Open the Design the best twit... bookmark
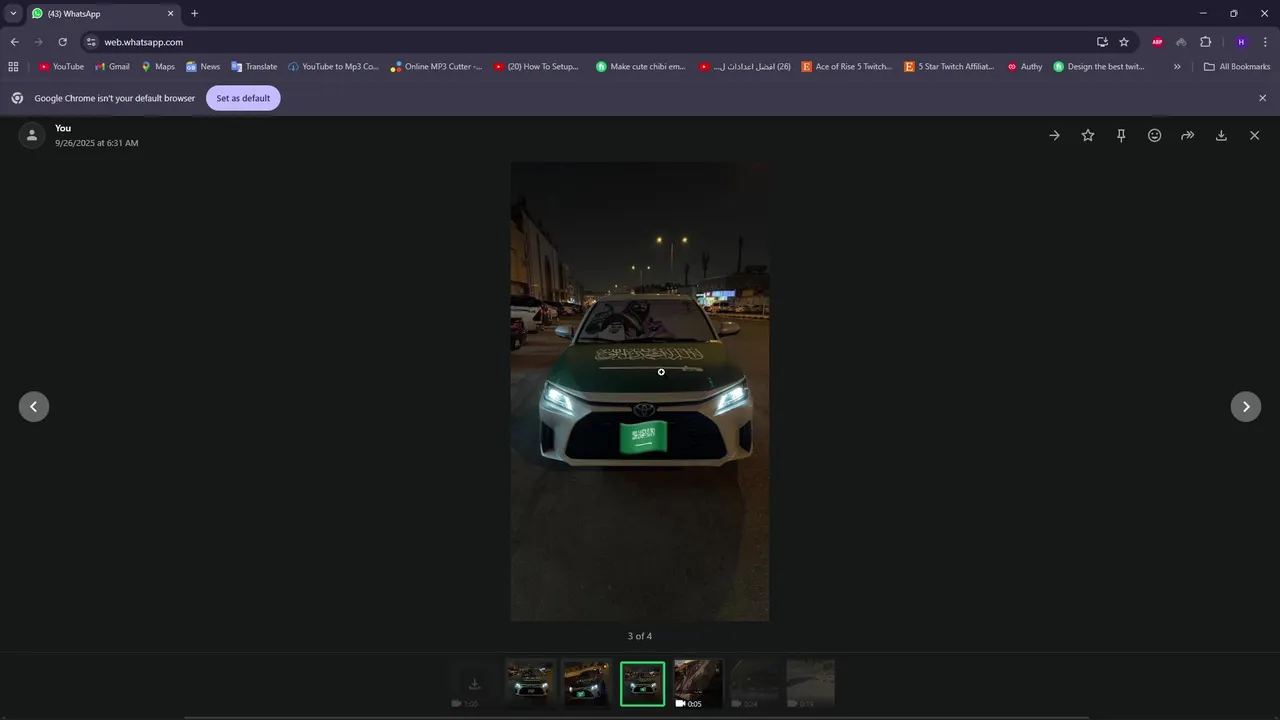 pos(1099,67)
